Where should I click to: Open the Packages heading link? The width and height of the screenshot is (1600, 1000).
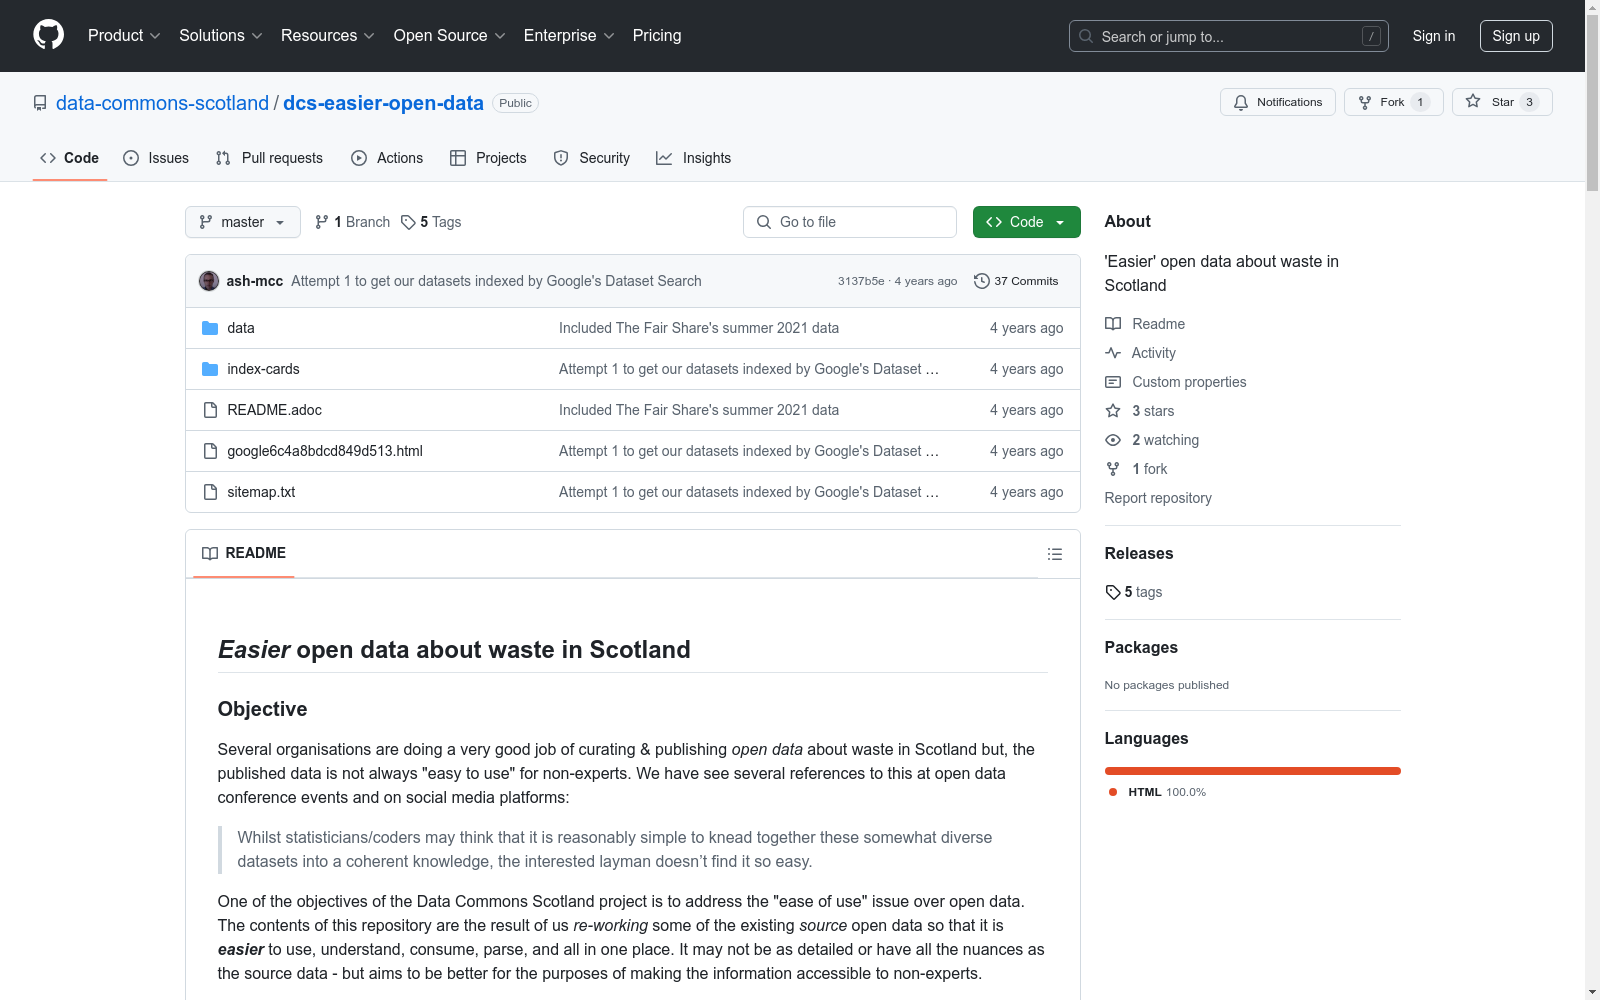[x=1141, y=647]
